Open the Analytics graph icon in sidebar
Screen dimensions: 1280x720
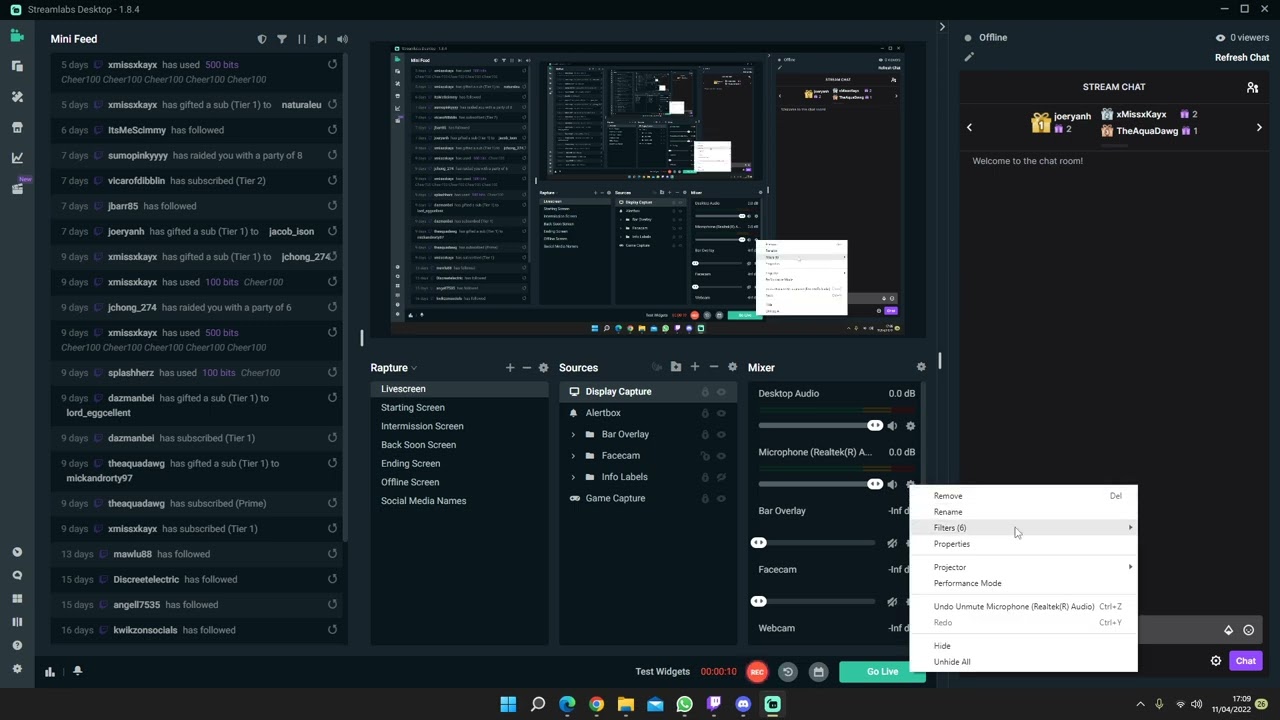pyautogui.click(x=17, y=157)
